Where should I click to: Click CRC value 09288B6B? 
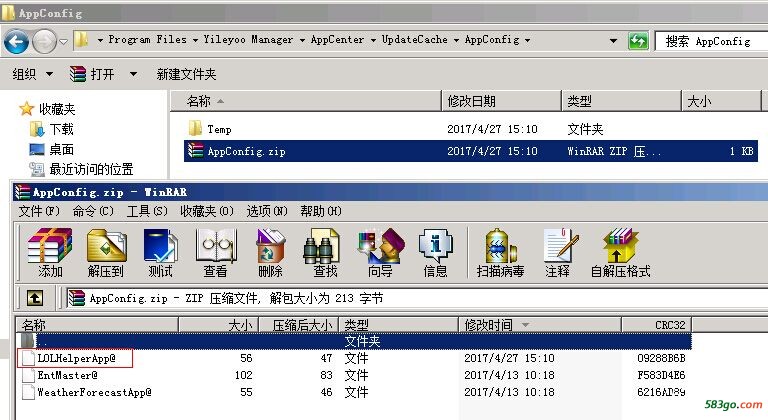(661, 358)
